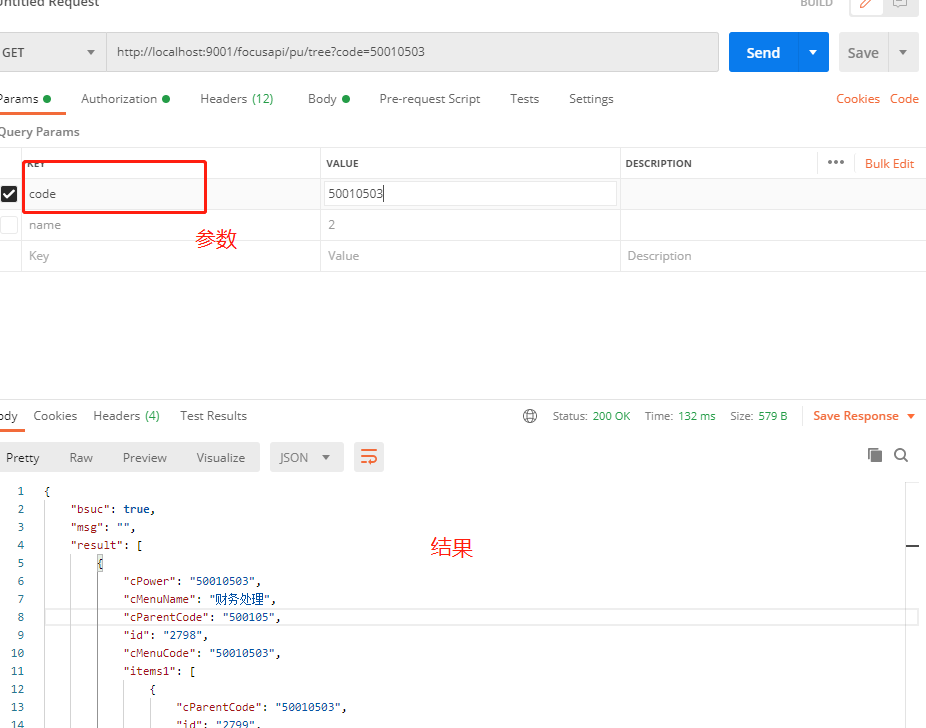The image size is (926, 728).
Task: Open the Save options dropdown arrow
Action: (903, 53)
